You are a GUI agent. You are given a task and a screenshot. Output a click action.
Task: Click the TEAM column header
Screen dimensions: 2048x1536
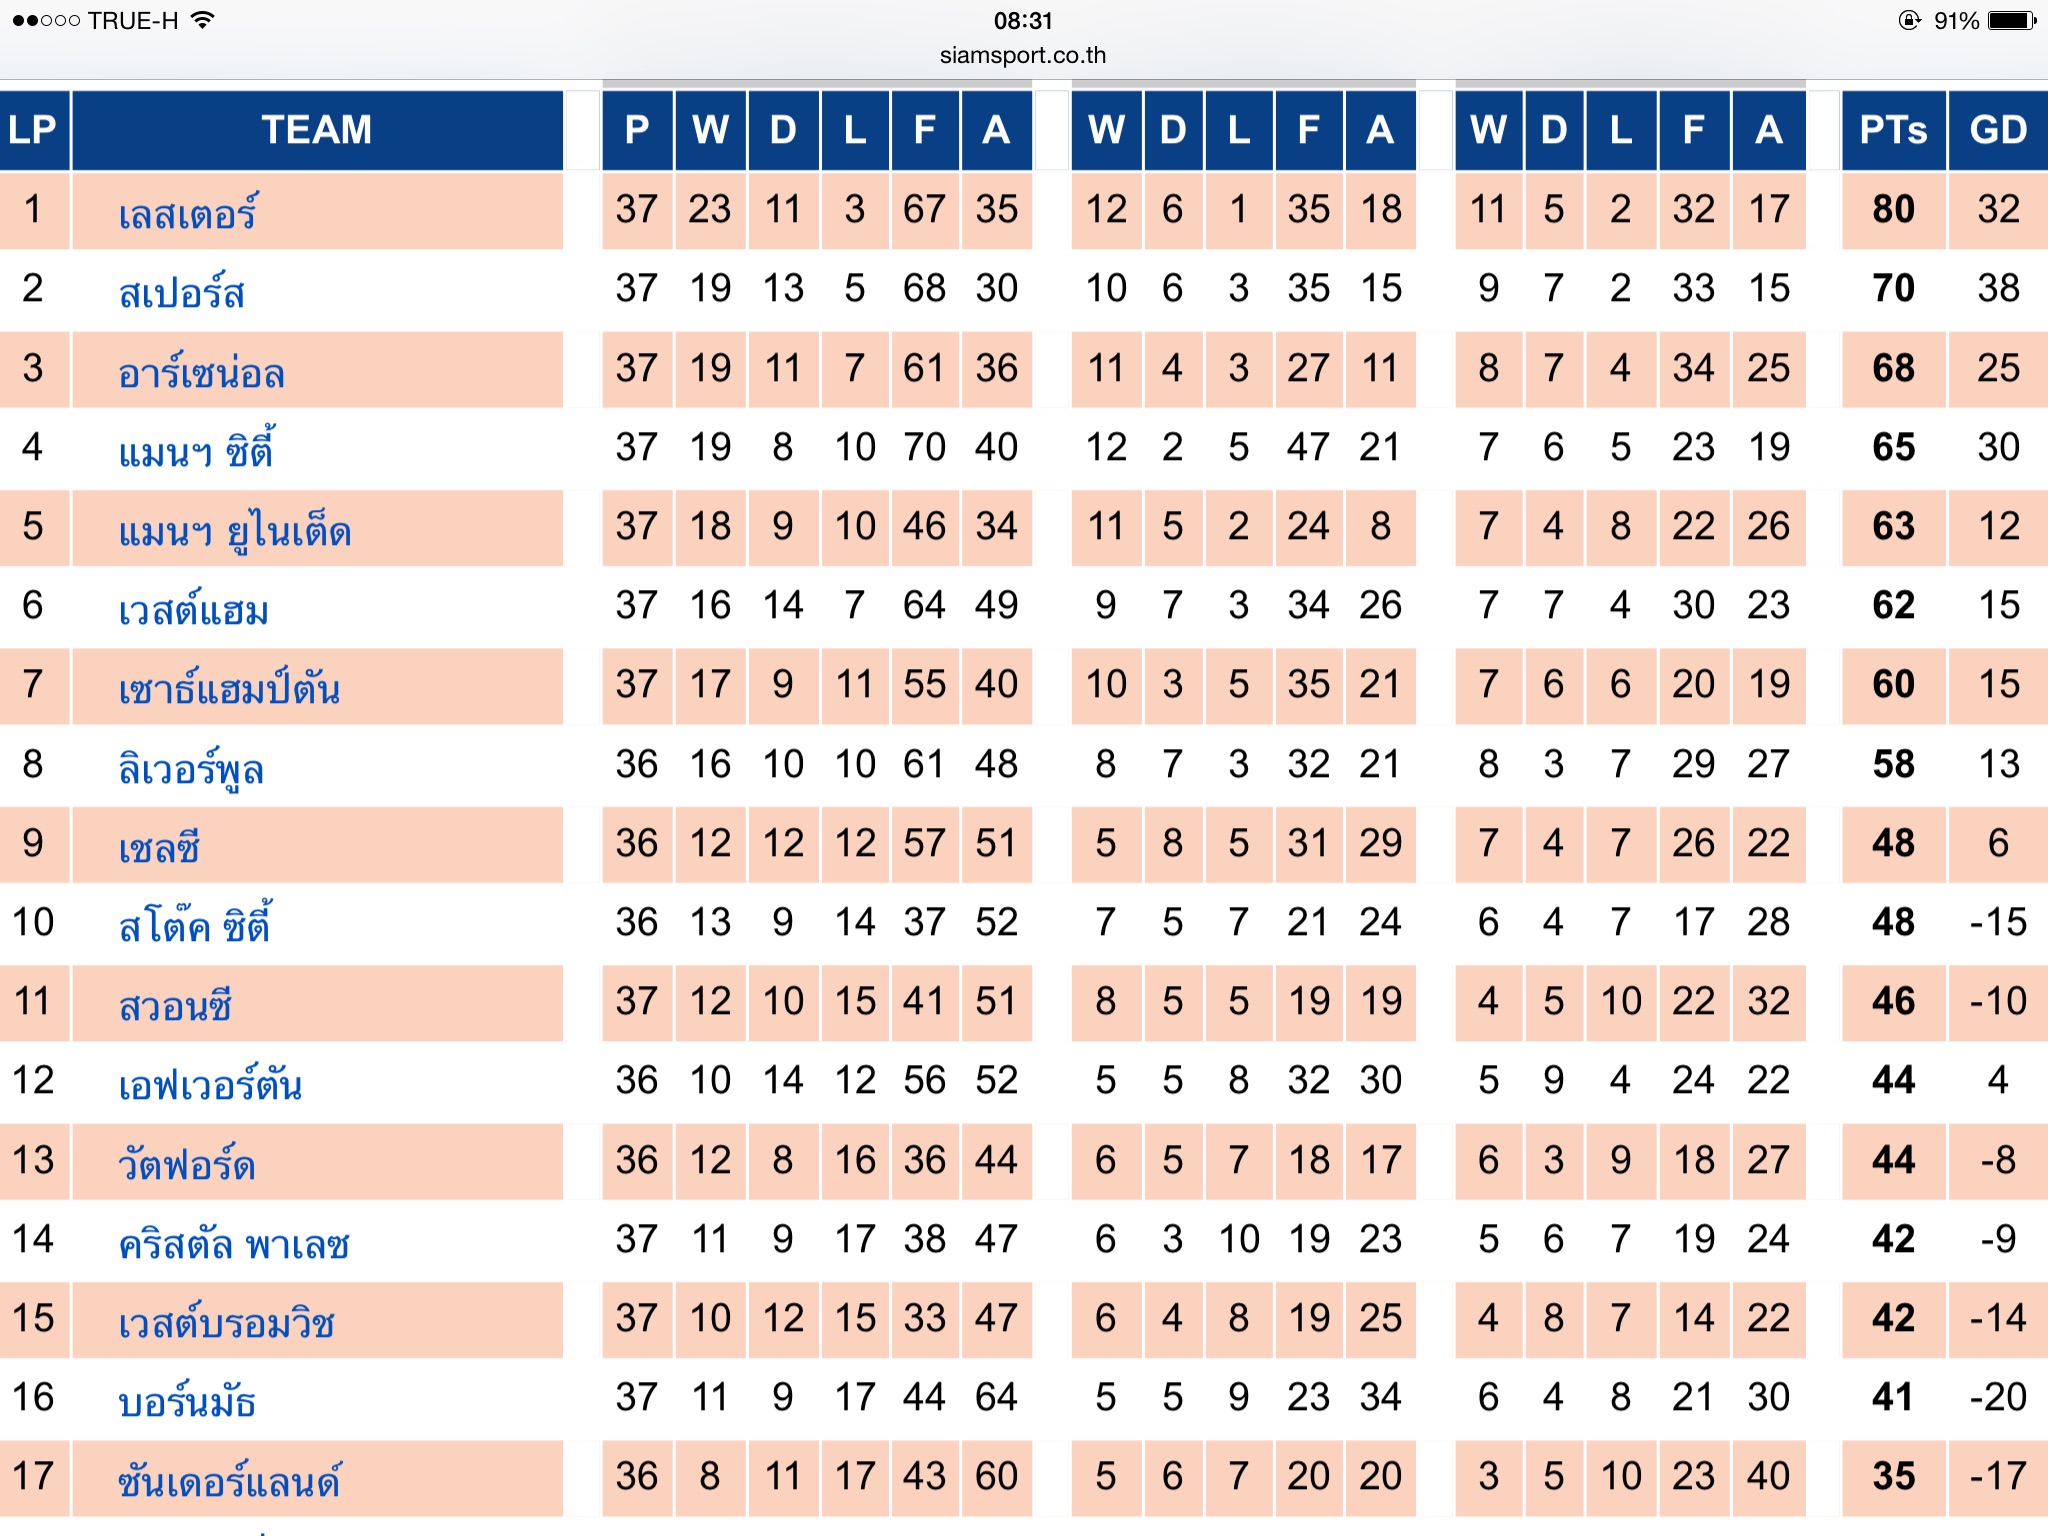pyautogui.click(x=316, y=130)
